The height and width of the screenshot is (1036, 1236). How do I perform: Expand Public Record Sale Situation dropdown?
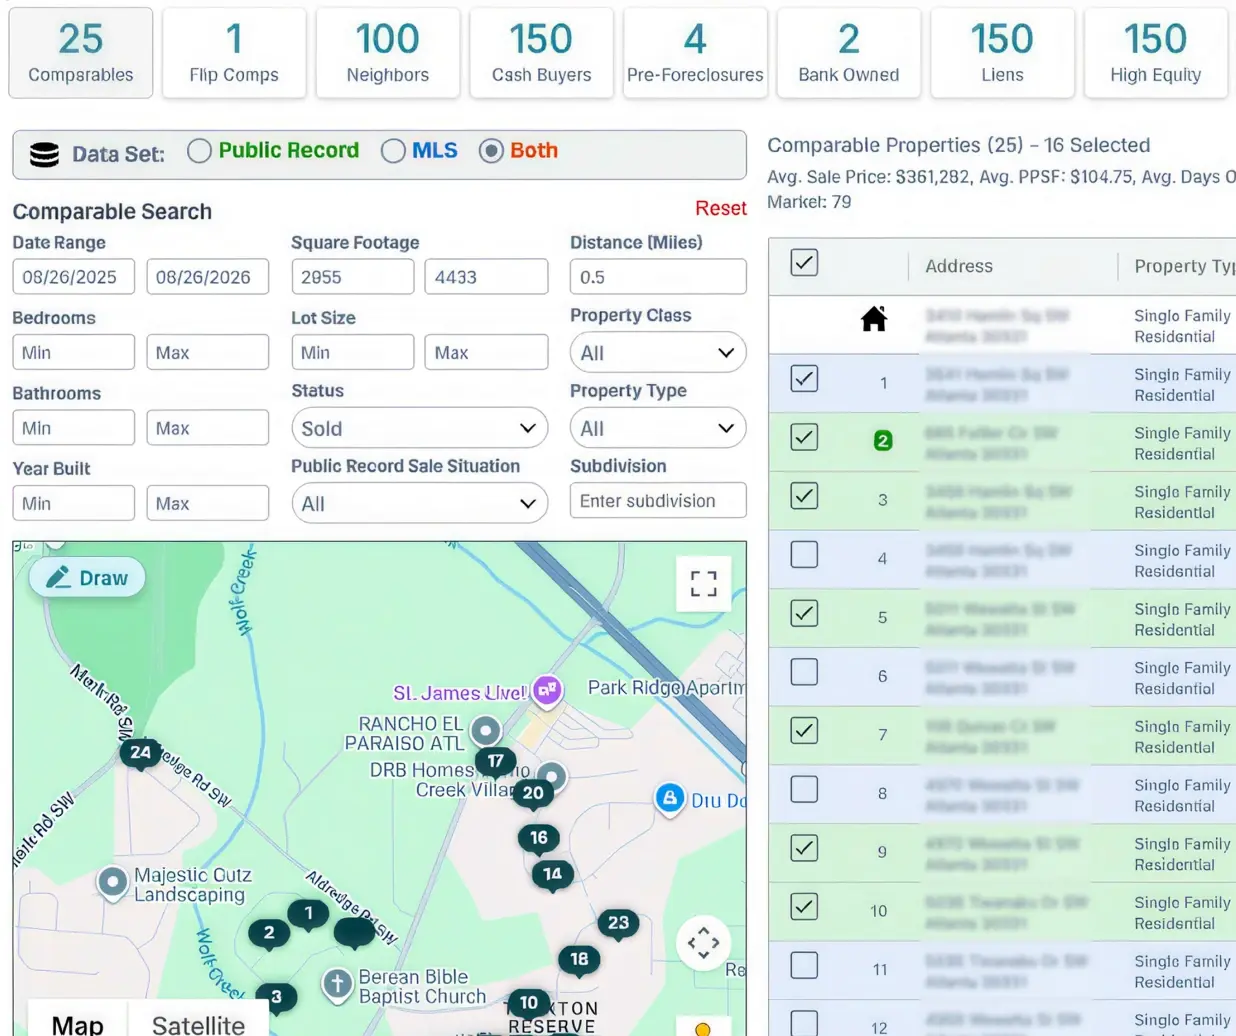tap(419, 504)
